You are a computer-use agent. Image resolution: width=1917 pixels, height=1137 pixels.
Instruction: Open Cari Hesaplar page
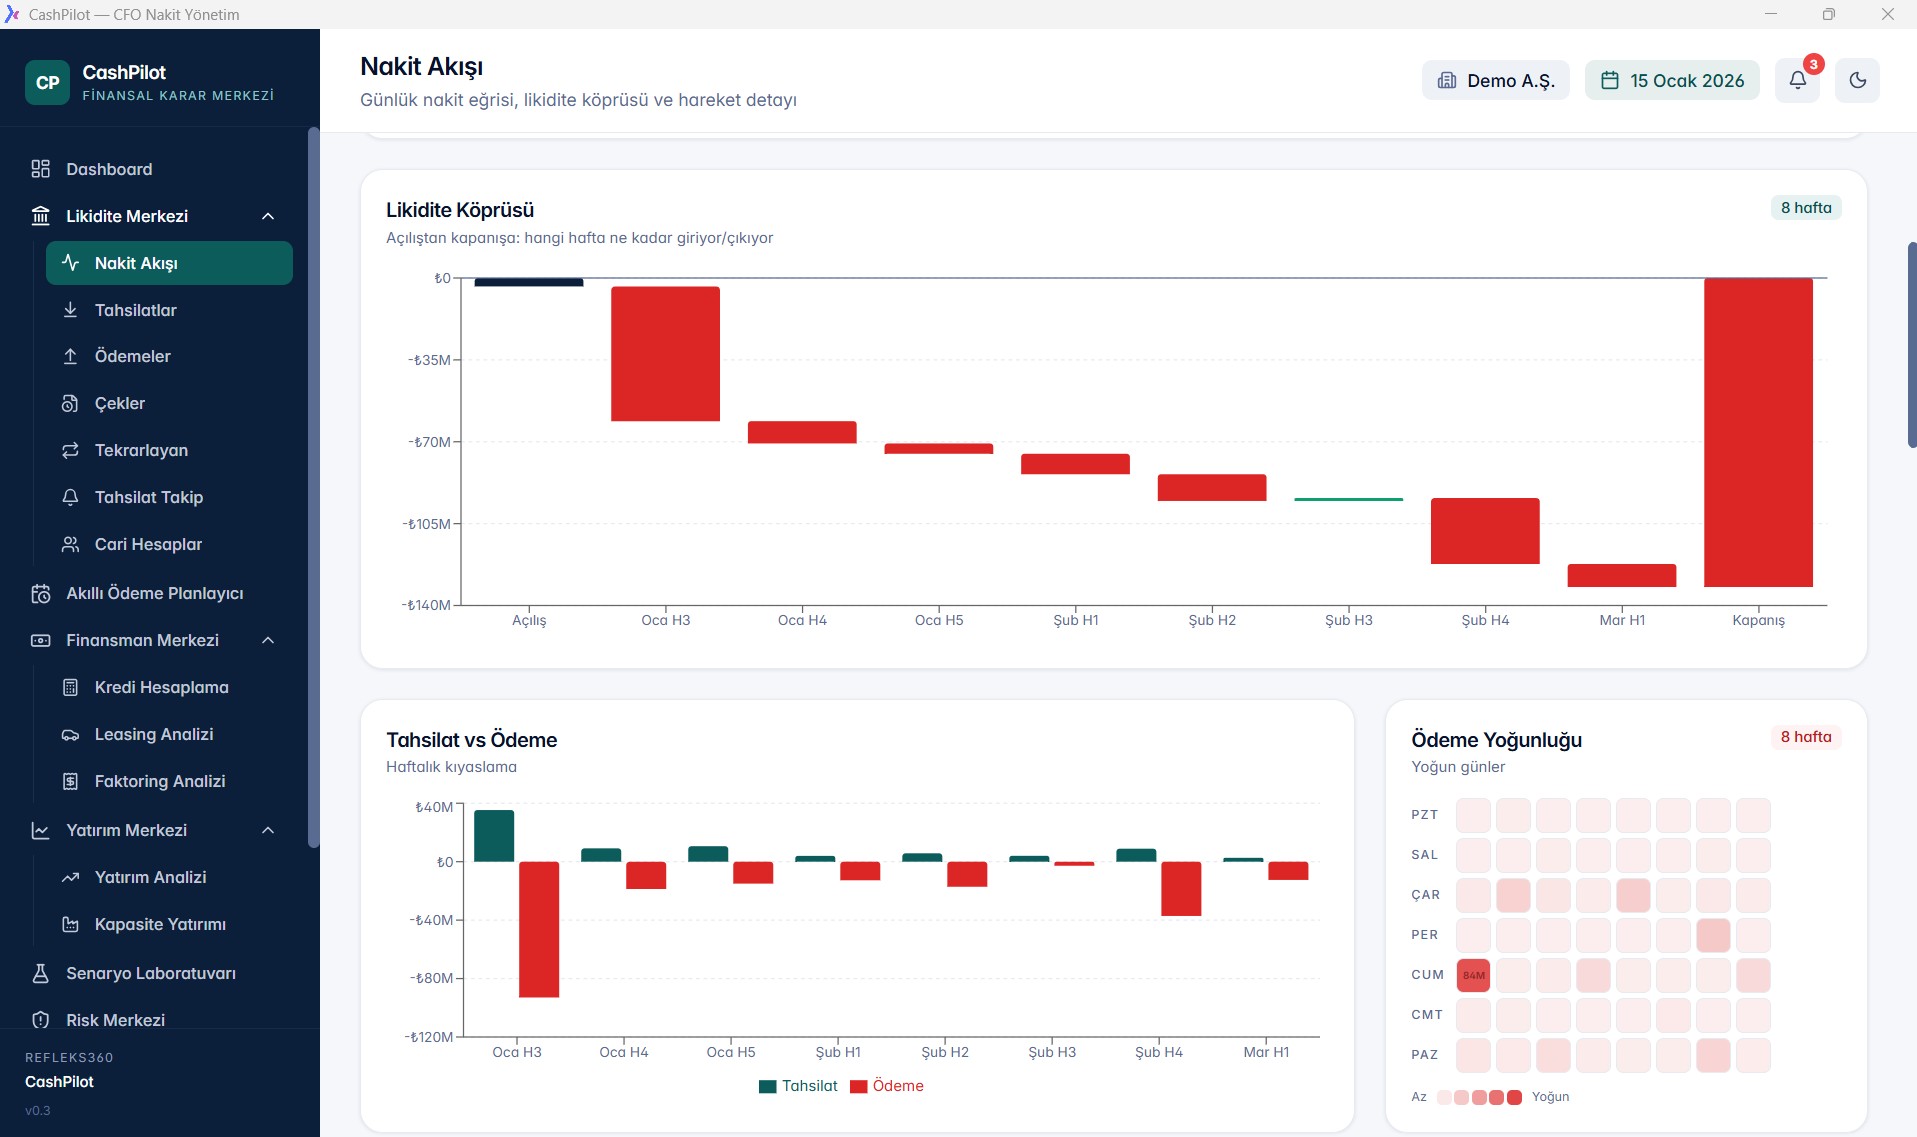pyautogui.click(x=169, y=544)
